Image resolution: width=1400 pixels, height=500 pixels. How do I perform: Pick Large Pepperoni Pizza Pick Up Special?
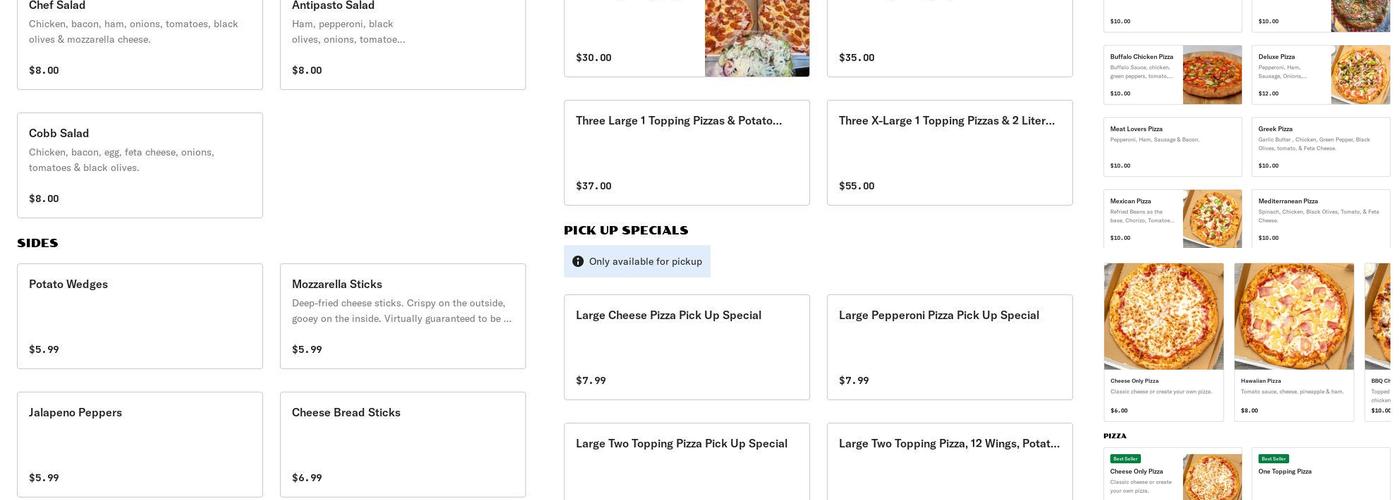coord(949,347)
